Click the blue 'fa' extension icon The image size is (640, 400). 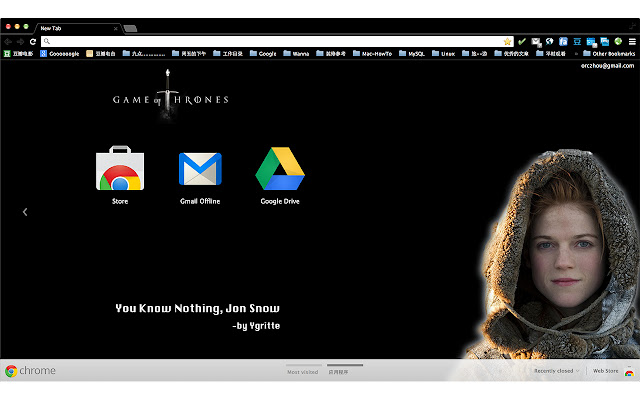pyautogui.click(x=563, y=42)
